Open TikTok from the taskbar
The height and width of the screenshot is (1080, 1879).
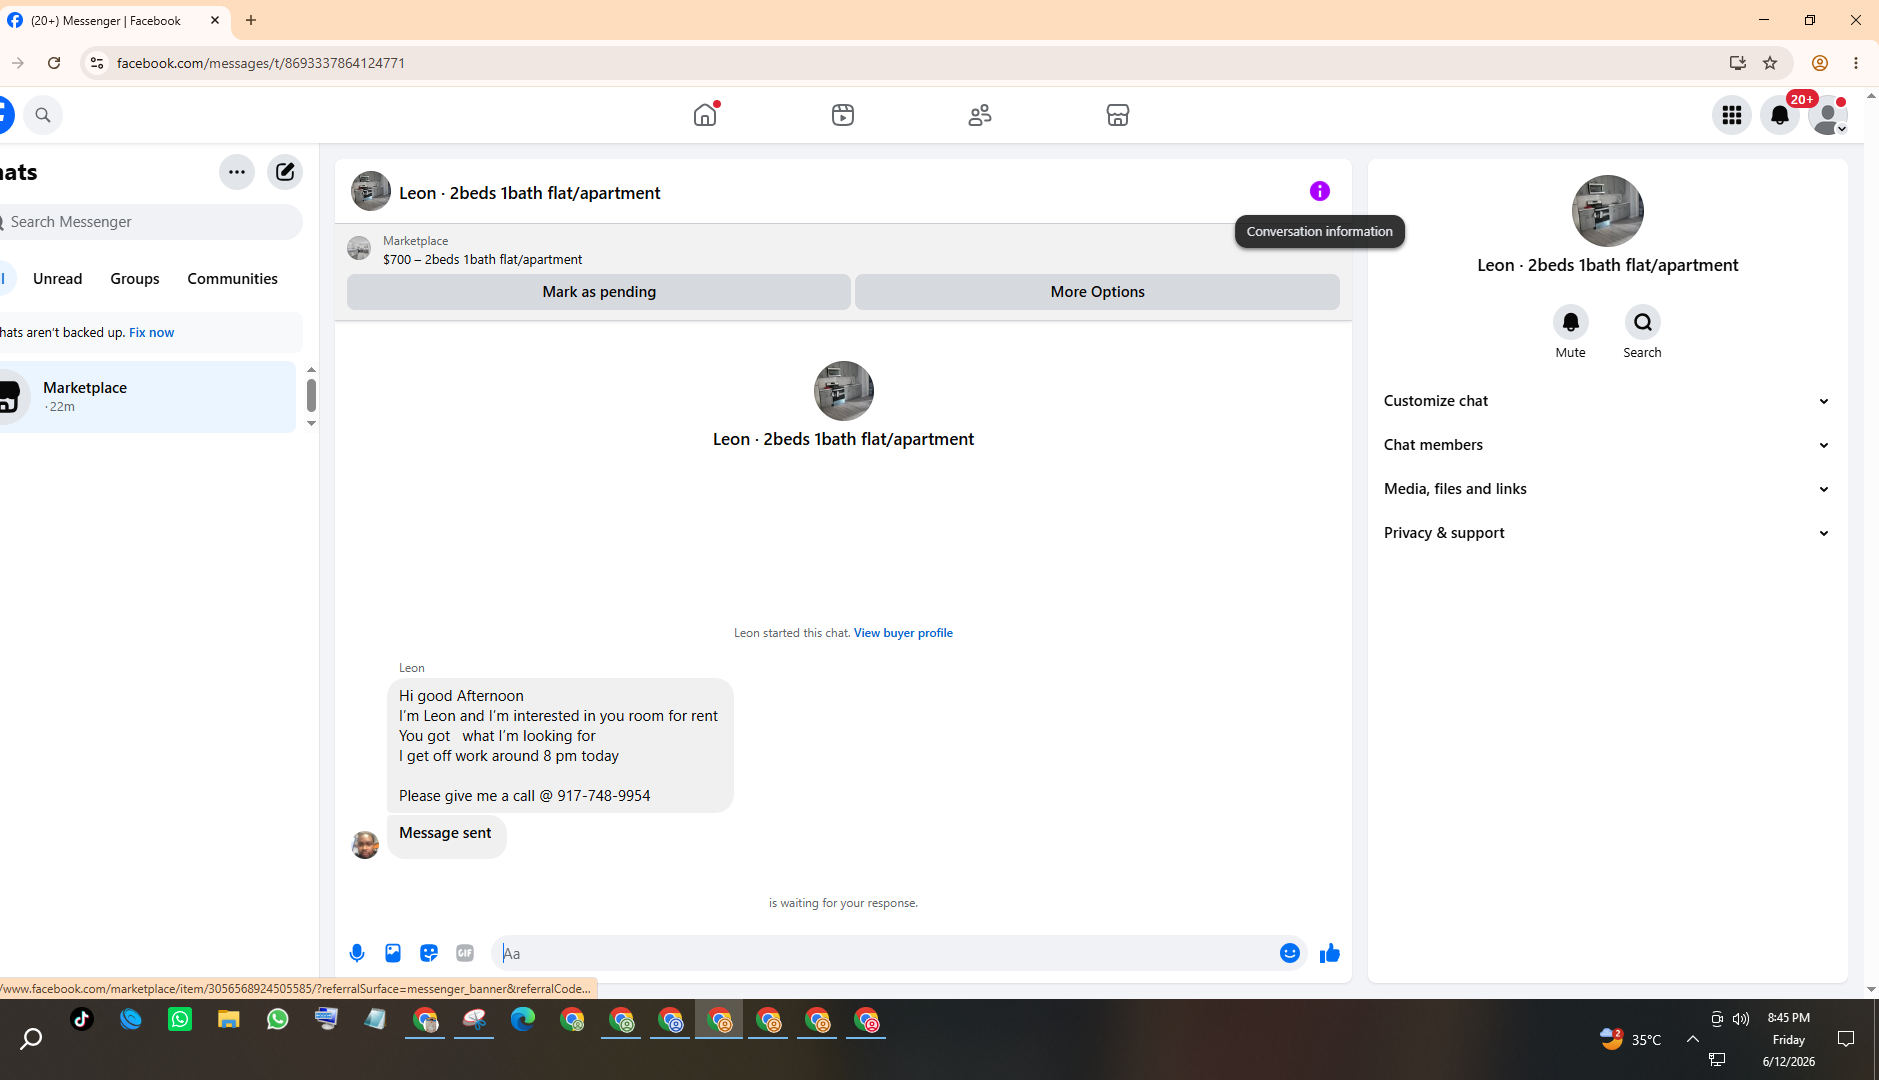click(x=82, y=1020)
